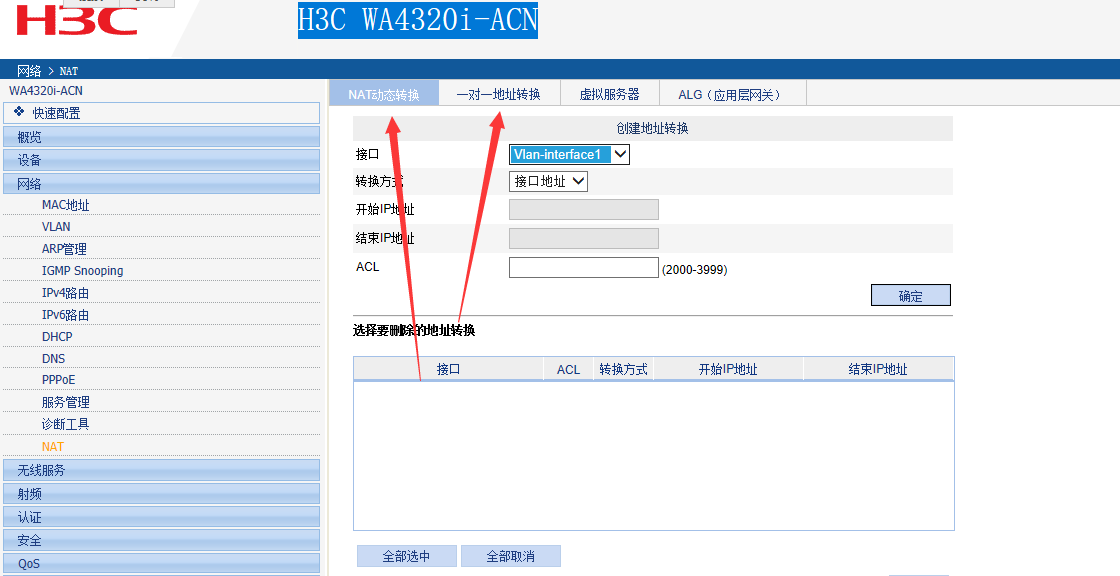The height and width of the screenshot is (576, 1120).
Task: Click the 接口 table column header
Action: (449, 369)
